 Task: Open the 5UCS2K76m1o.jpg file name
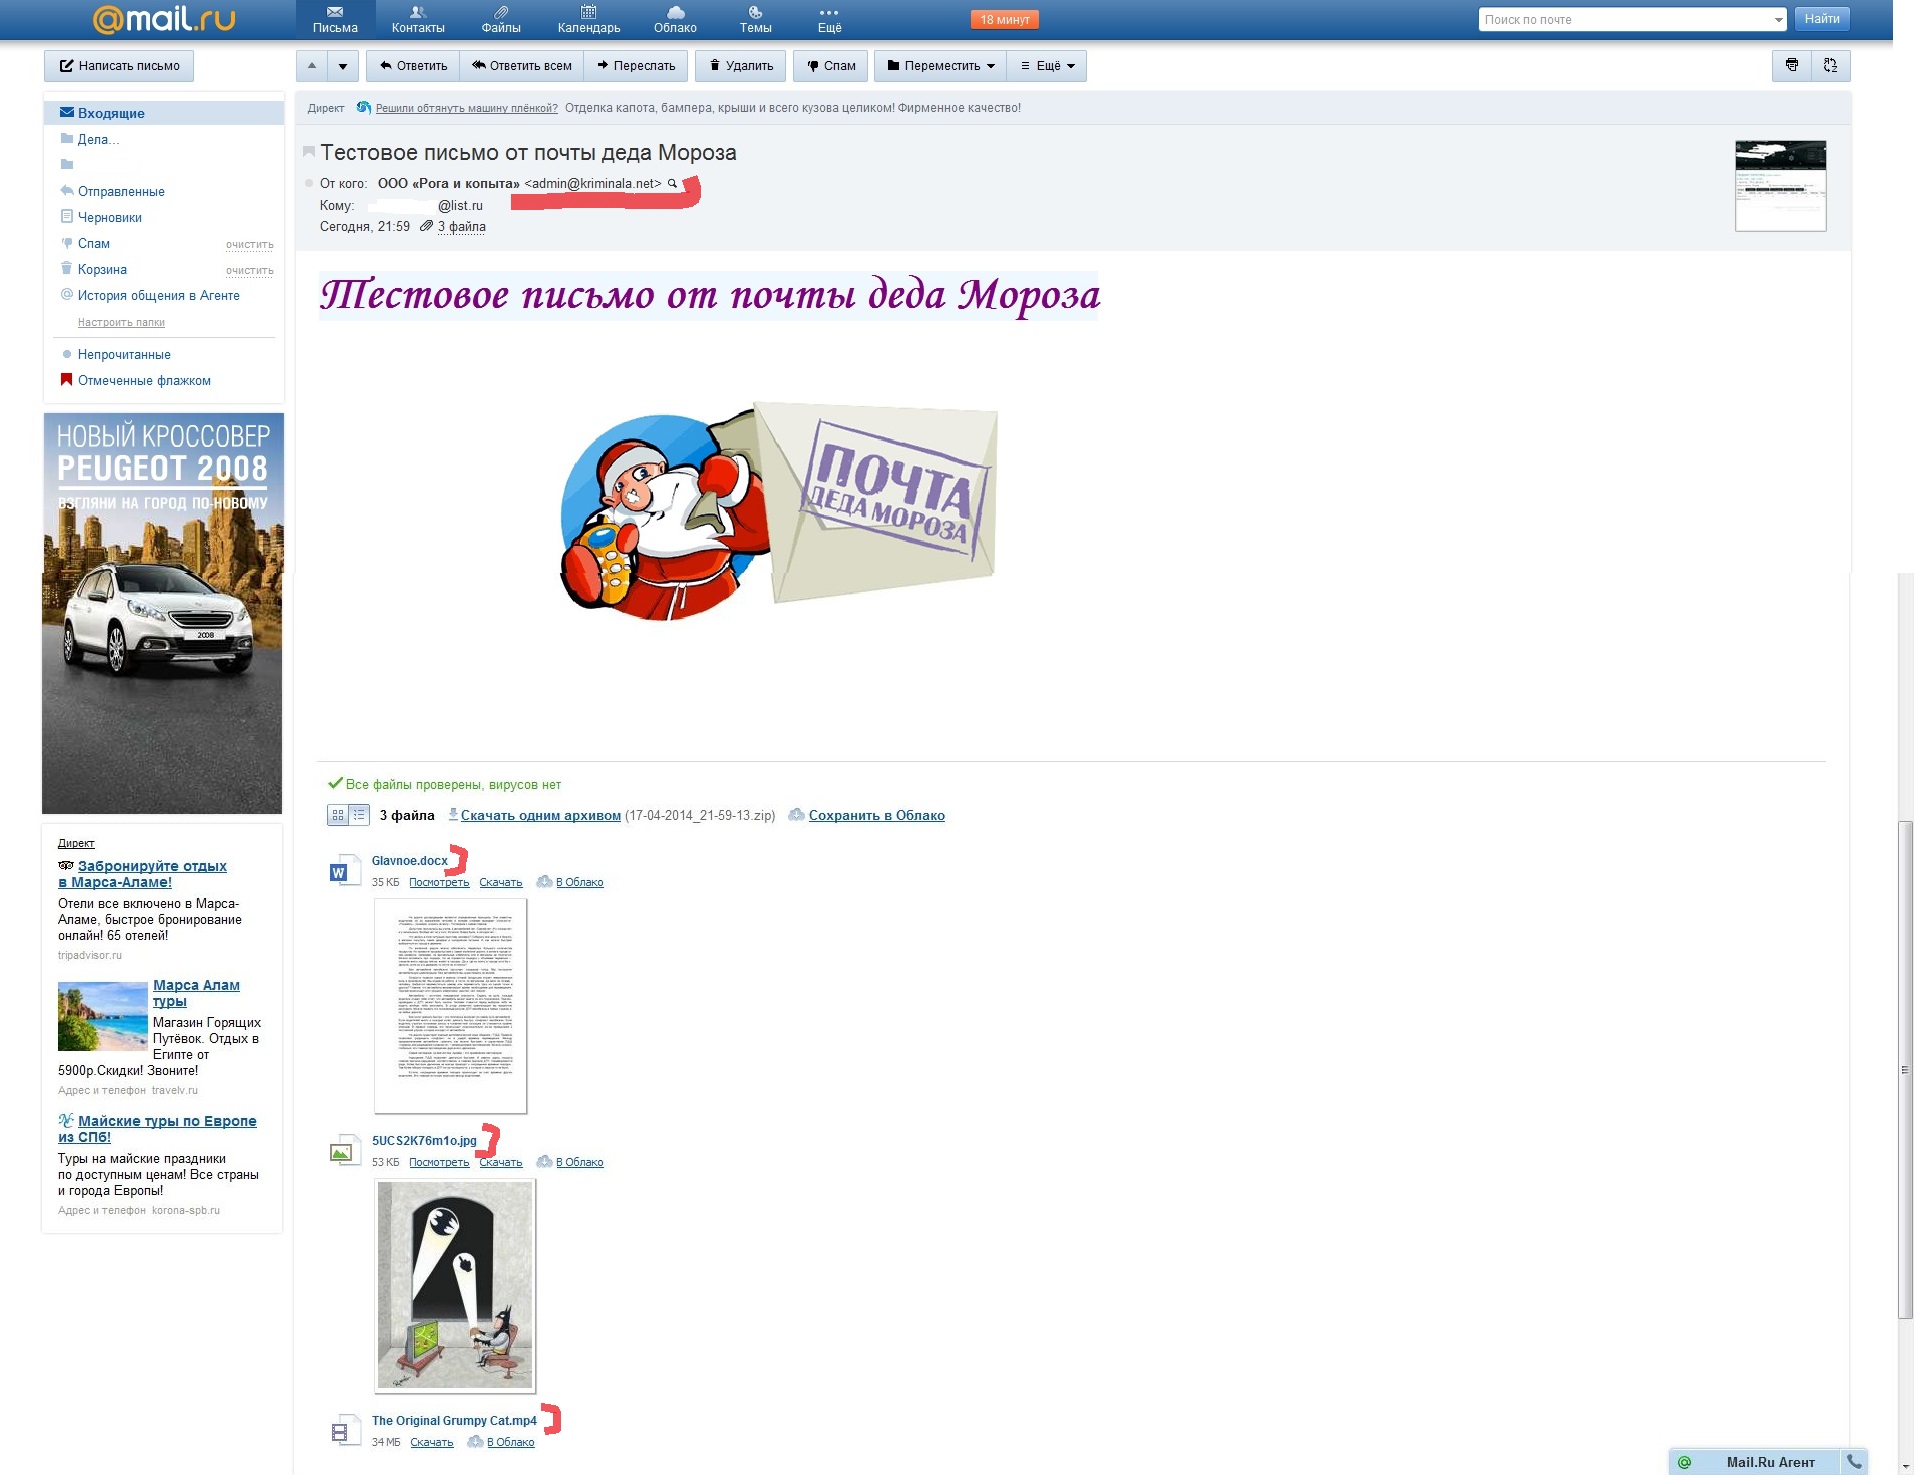pyautogui.click(x=424, y=1140)
